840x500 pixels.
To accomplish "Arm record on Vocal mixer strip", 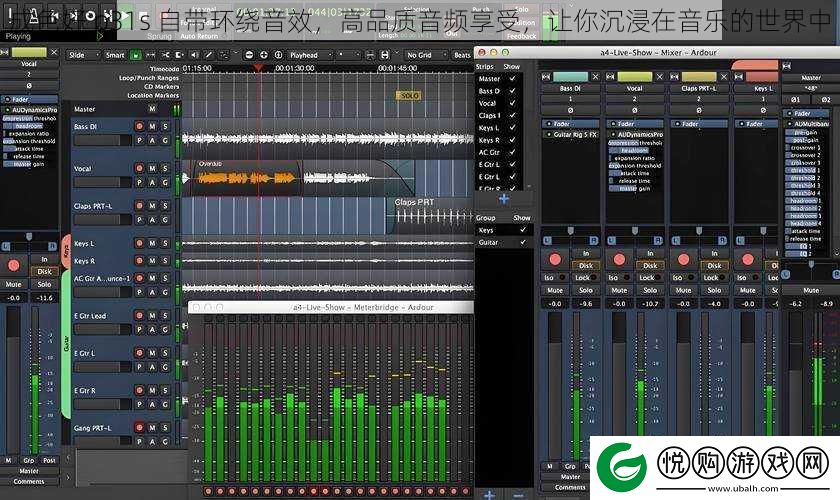I will 619,259.
